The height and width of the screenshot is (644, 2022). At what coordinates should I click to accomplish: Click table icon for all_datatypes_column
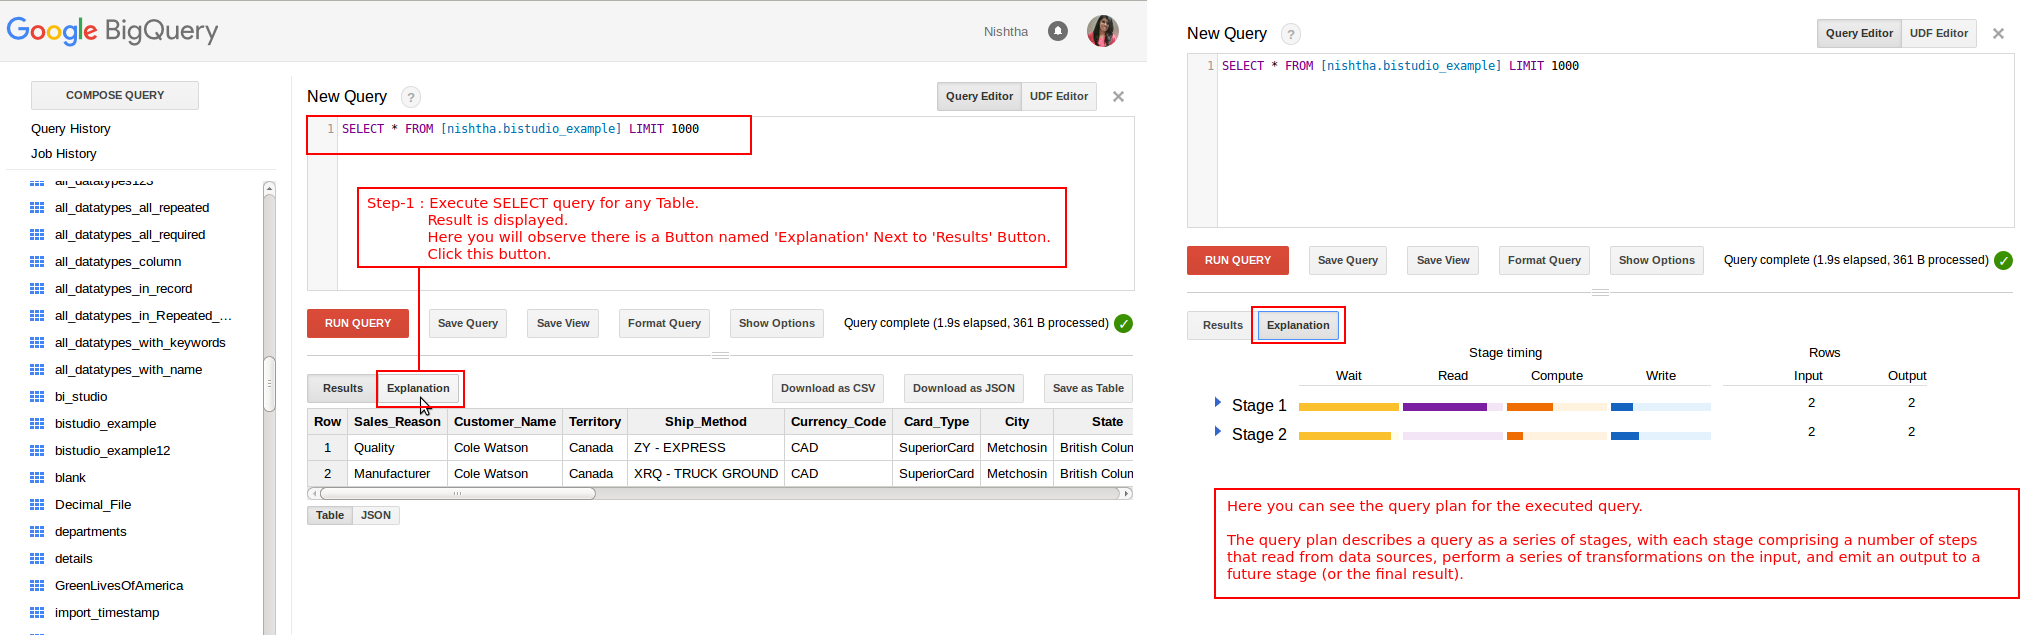37,262
